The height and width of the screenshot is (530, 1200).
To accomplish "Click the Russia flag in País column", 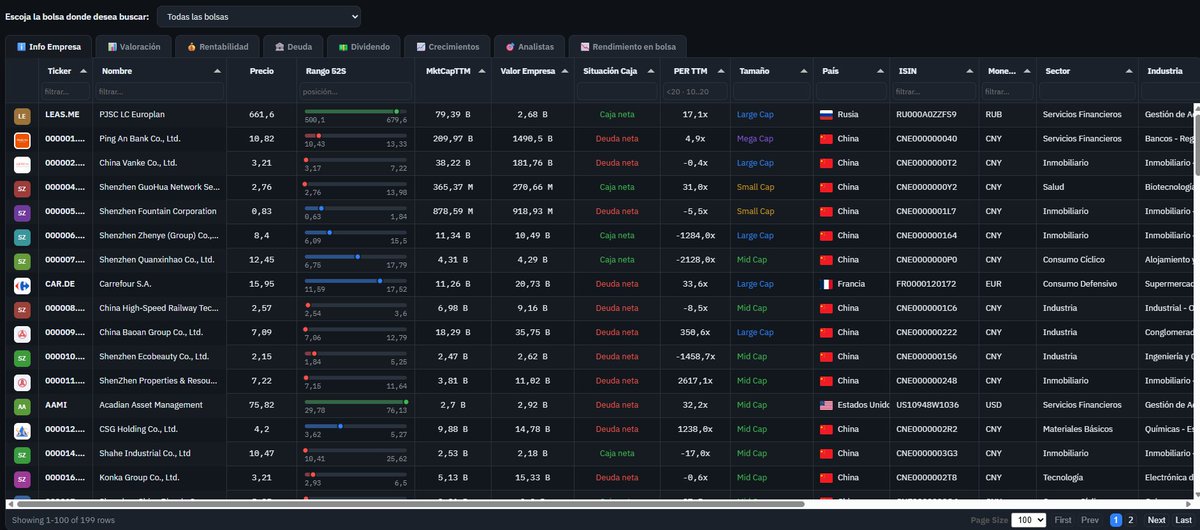I will 826,115.
